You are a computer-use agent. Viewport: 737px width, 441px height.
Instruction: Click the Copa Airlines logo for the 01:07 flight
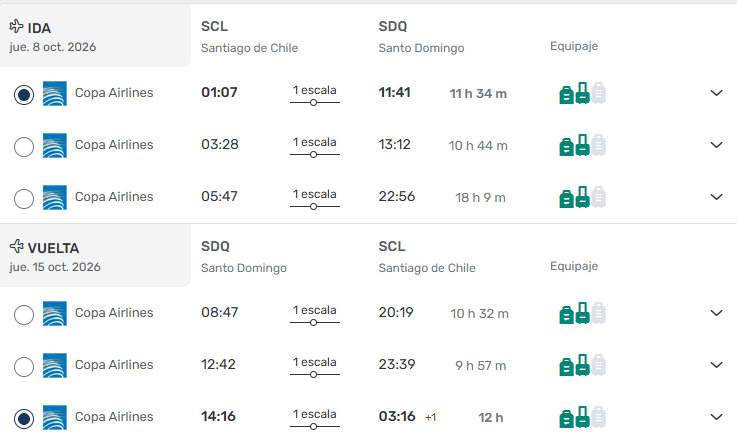coord(54,94)
